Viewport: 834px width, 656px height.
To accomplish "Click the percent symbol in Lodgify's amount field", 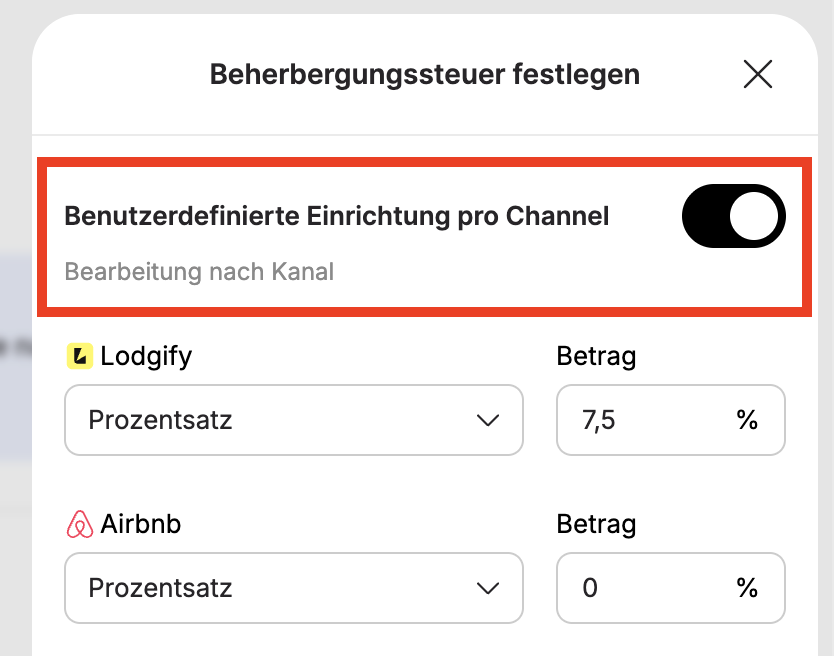I will tap(747, 420).
